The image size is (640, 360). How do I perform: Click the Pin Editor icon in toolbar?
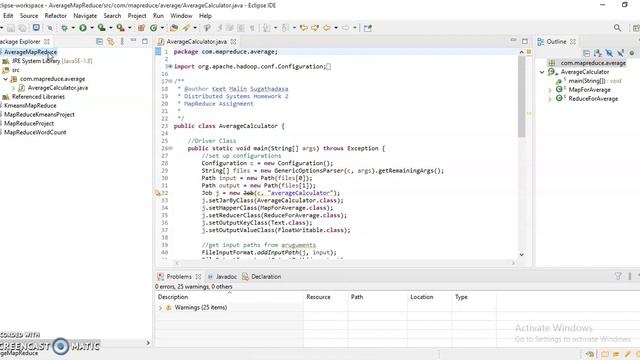pyautogui.click(x=368, y=28)
